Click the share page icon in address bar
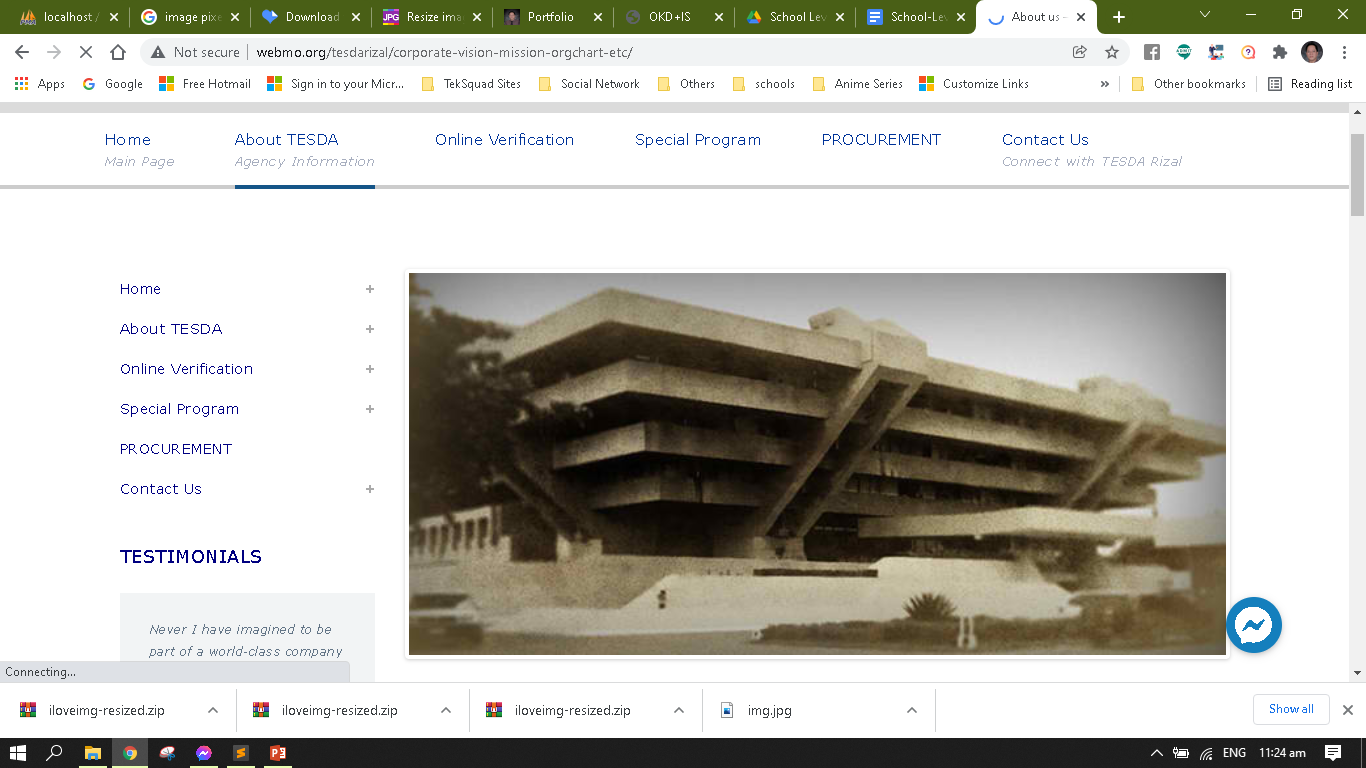Screen dimensions: 1366x768 click(1080, 52)
